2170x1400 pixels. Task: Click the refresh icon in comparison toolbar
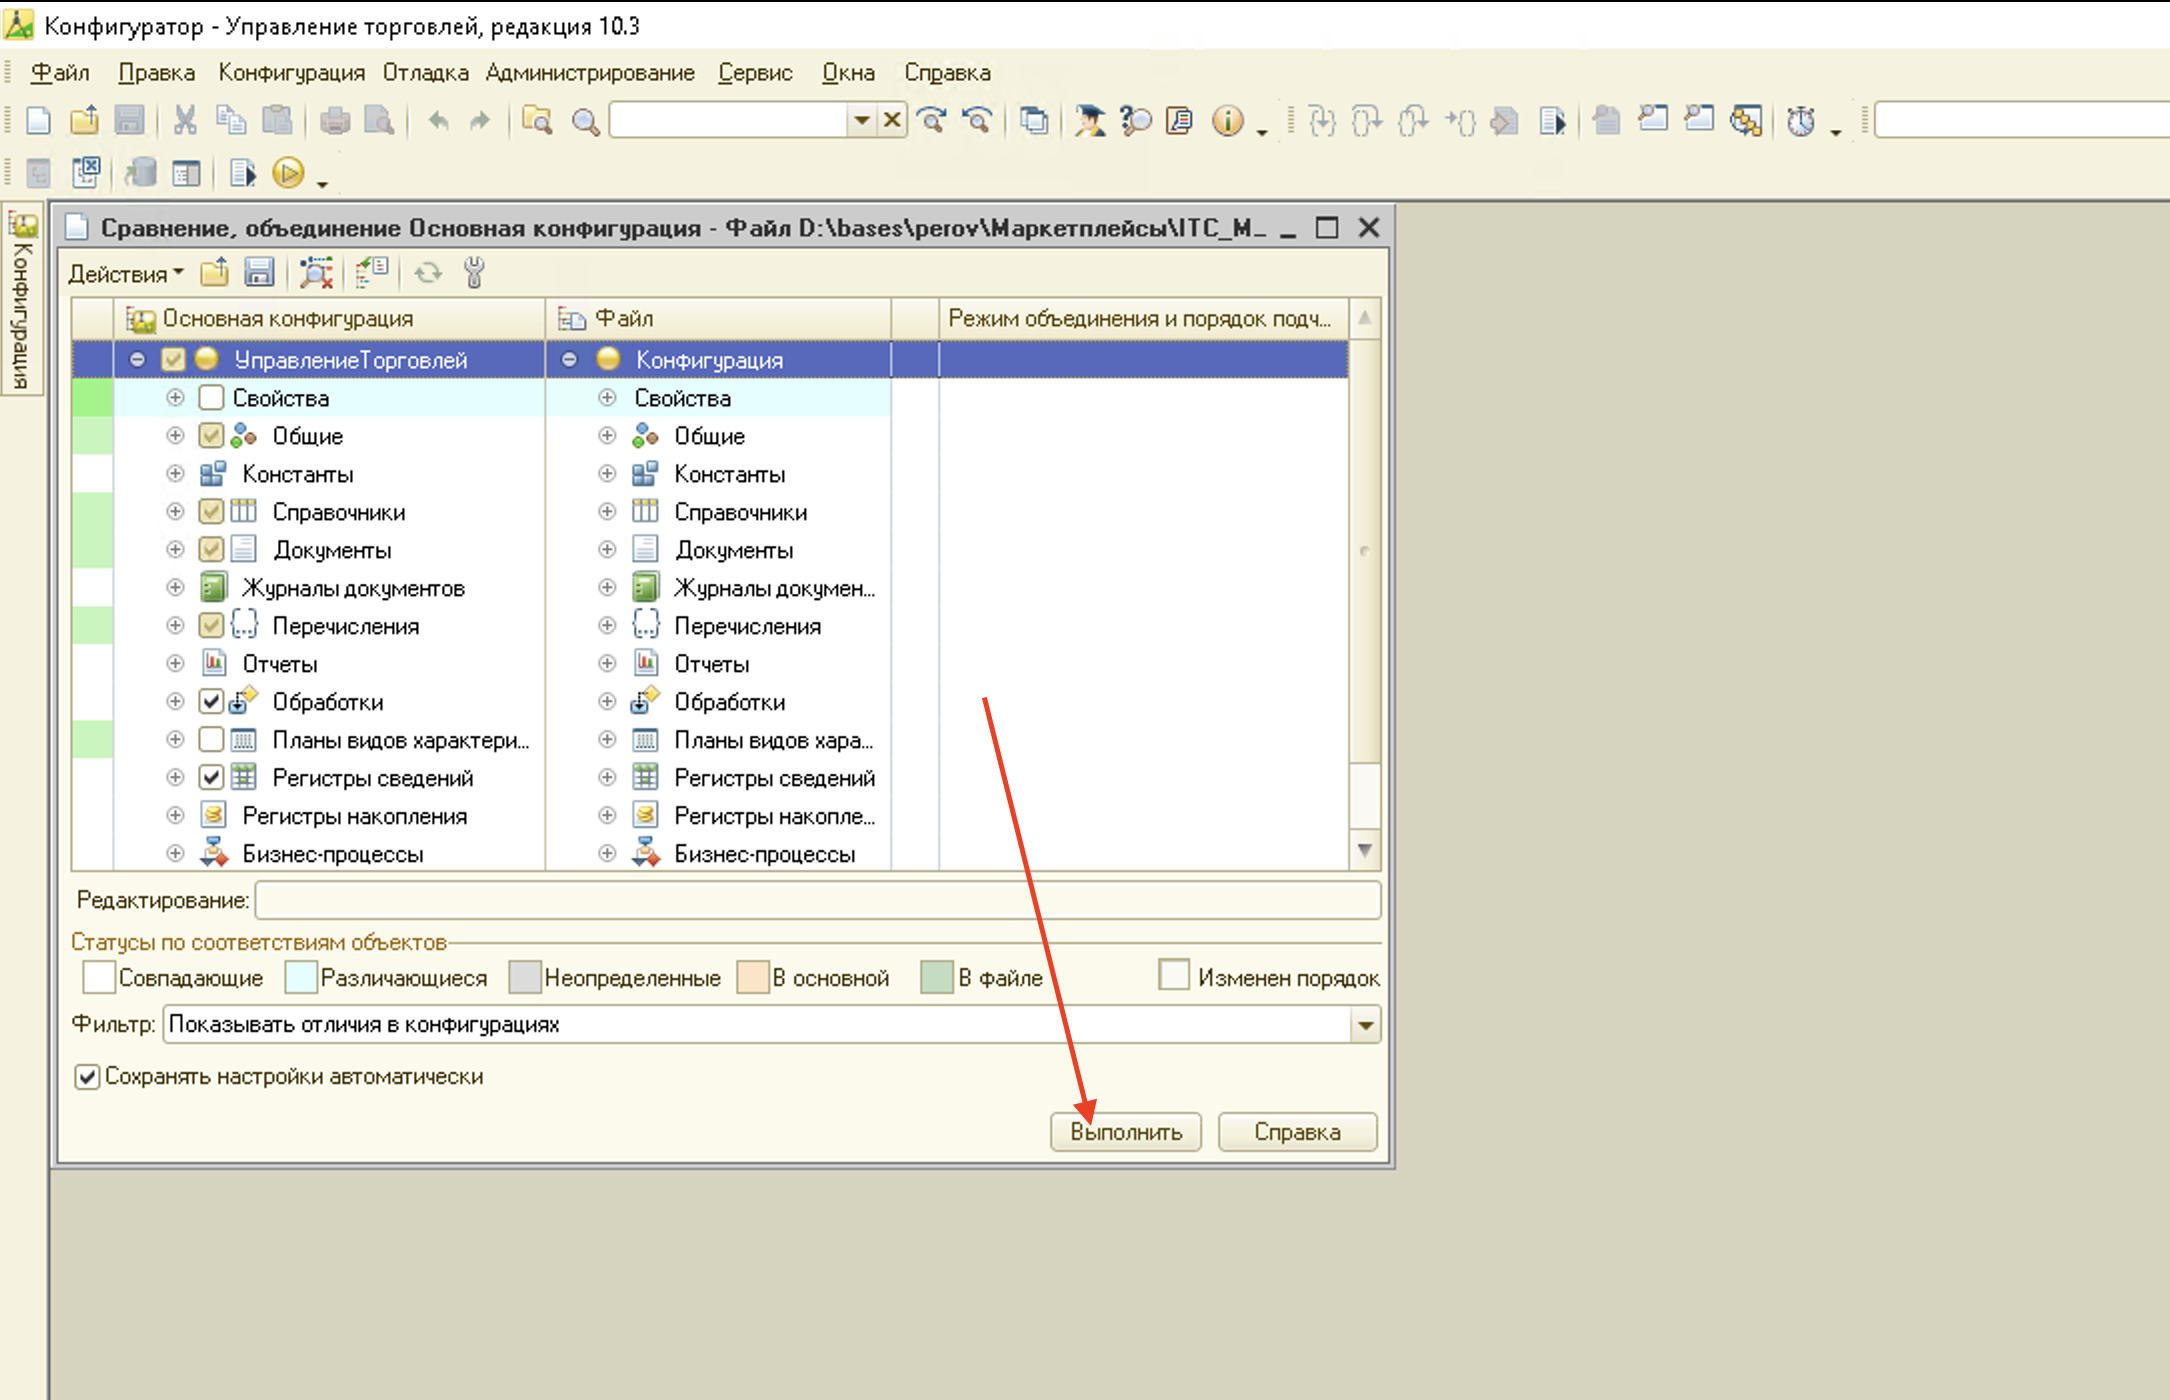coord(428,272)
